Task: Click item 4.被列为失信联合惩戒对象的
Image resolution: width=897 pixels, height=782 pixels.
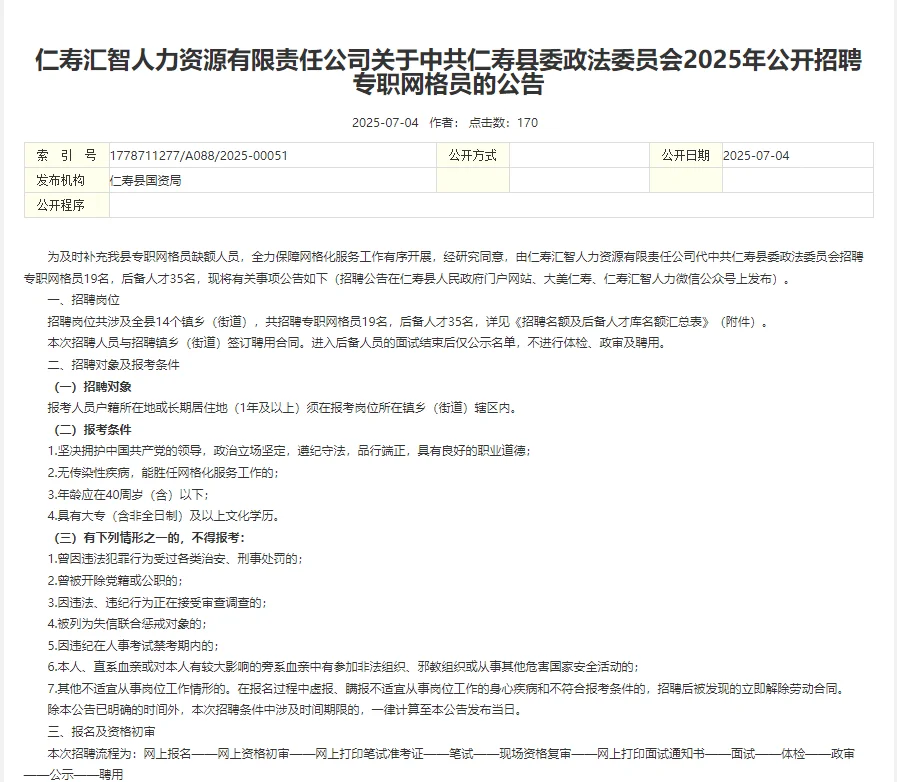Action: tap(128, 624)
